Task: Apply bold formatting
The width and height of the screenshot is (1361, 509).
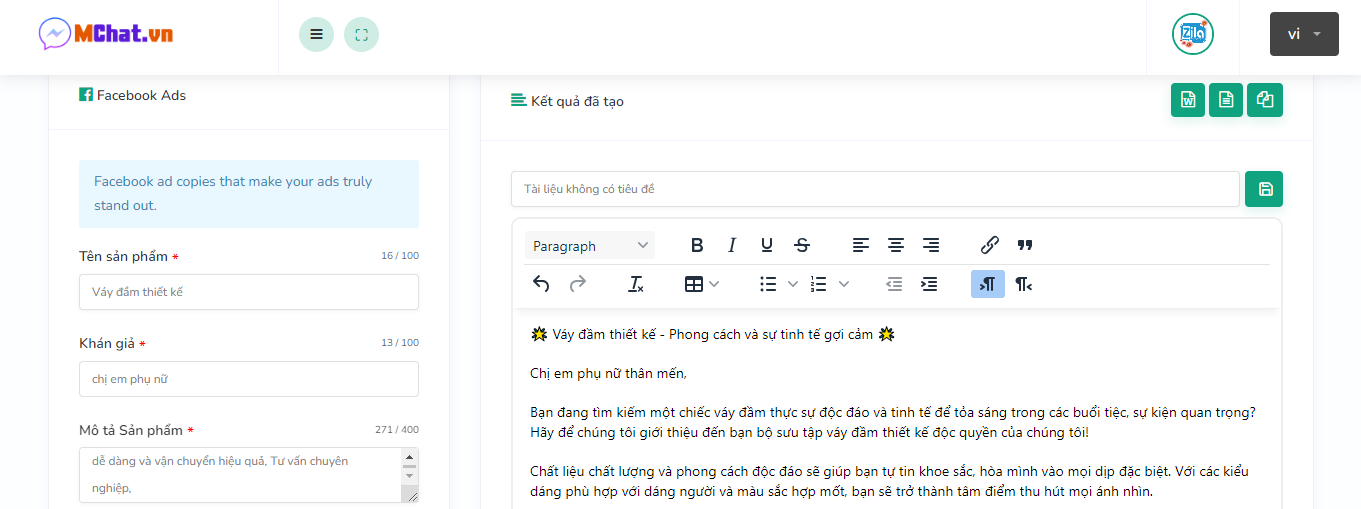Action: (697, 245)
